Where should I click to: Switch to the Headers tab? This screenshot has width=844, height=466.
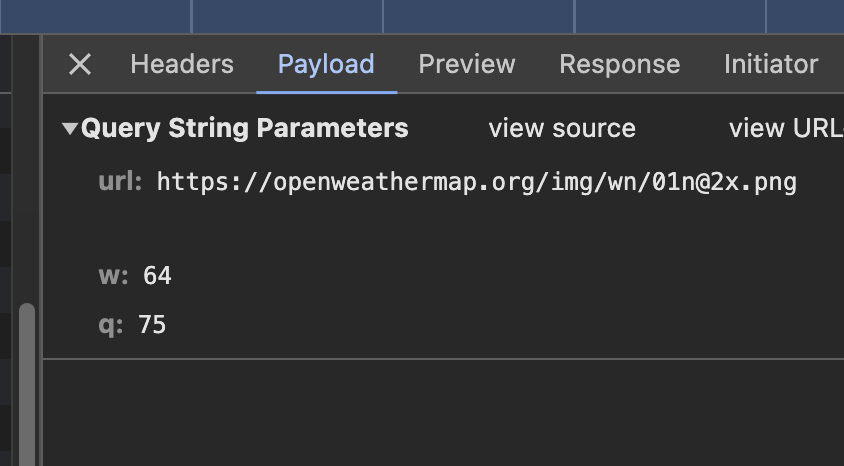tap(182, 65)
